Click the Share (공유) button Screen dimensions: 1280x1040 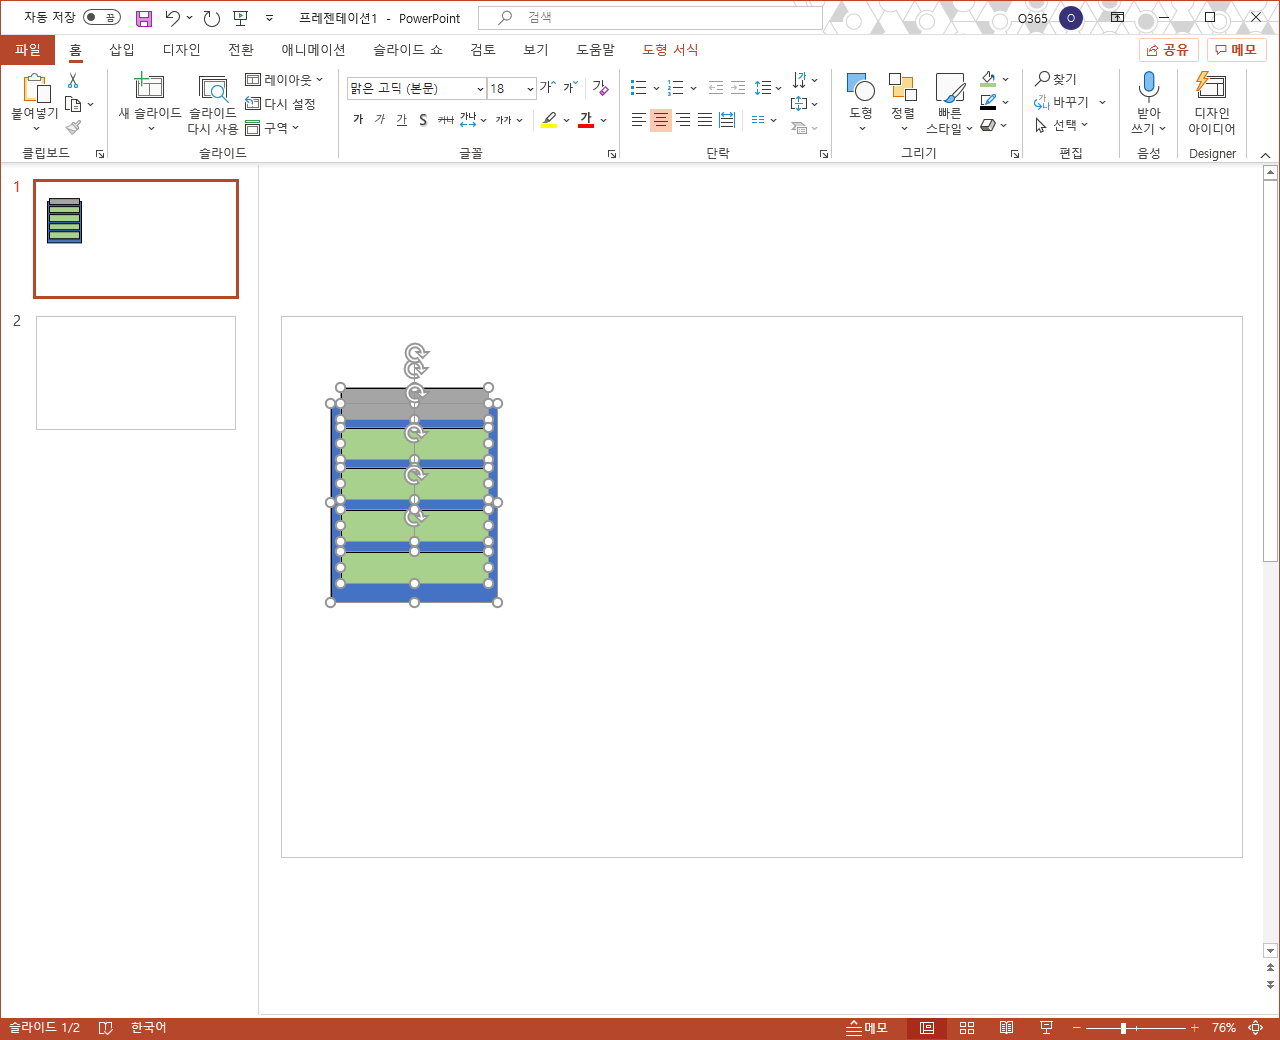coord(1168,49)
